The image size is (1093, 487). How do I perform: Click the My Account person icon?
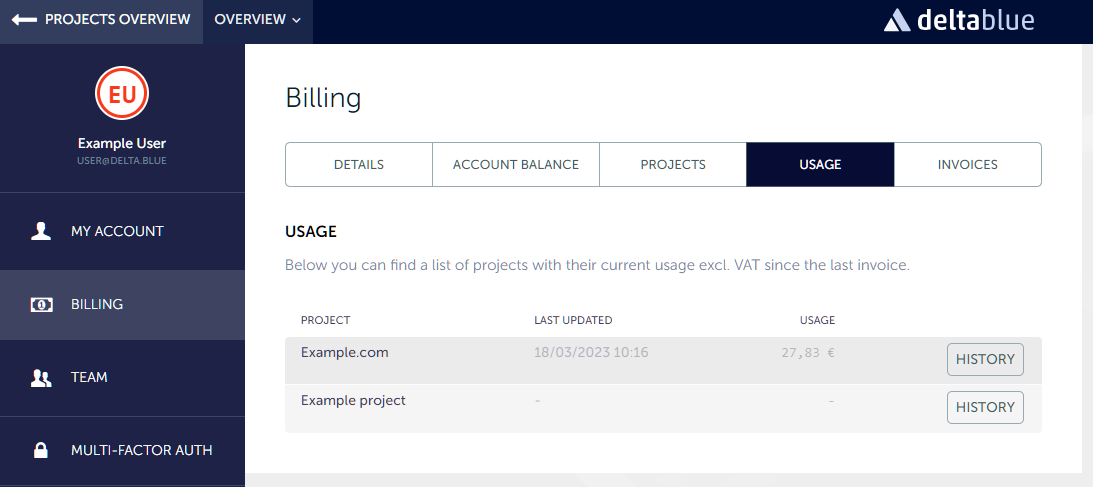click(41, 231)
